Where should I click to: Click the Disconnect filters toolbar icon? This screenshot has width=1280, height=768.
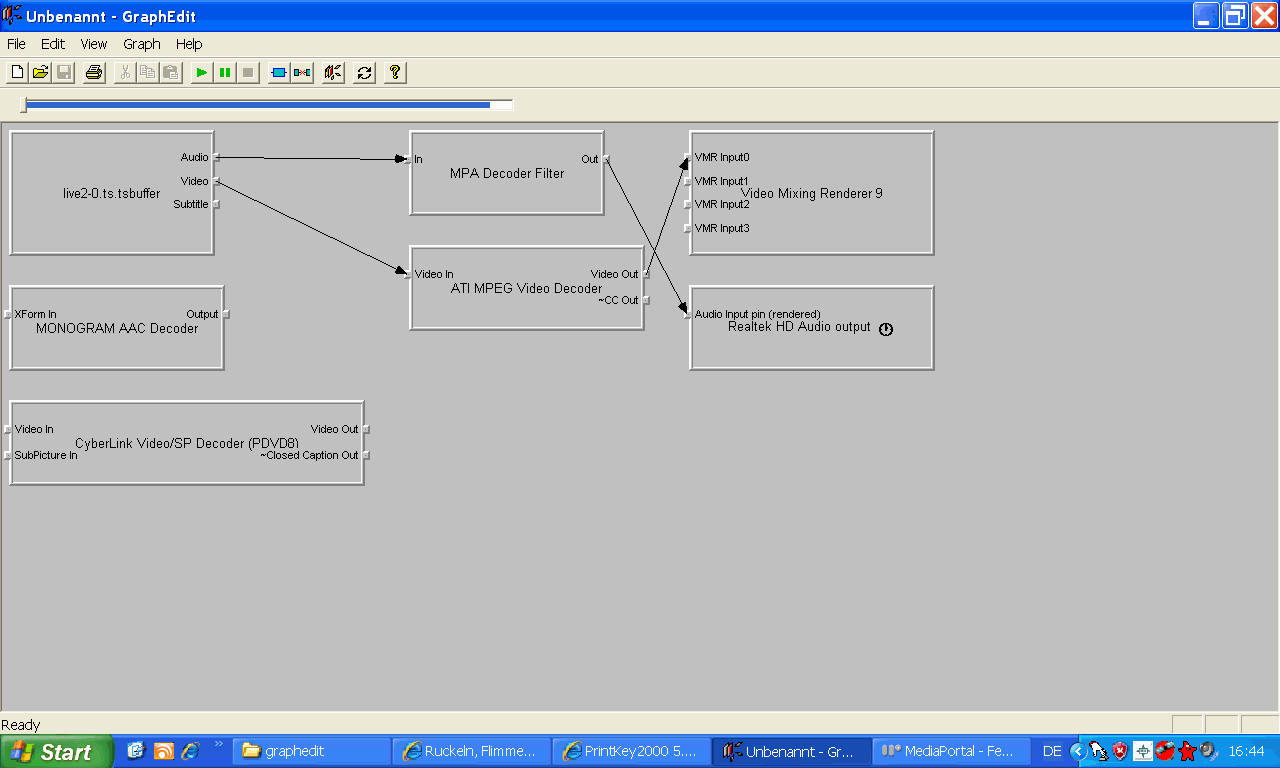click(x=302, y=72)
